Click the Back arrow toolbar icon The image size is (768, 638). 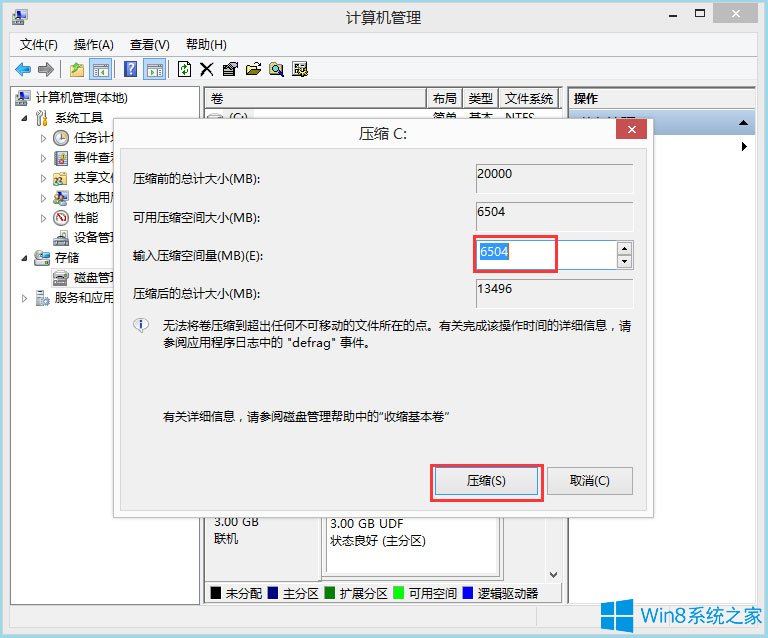click(23, 70)
